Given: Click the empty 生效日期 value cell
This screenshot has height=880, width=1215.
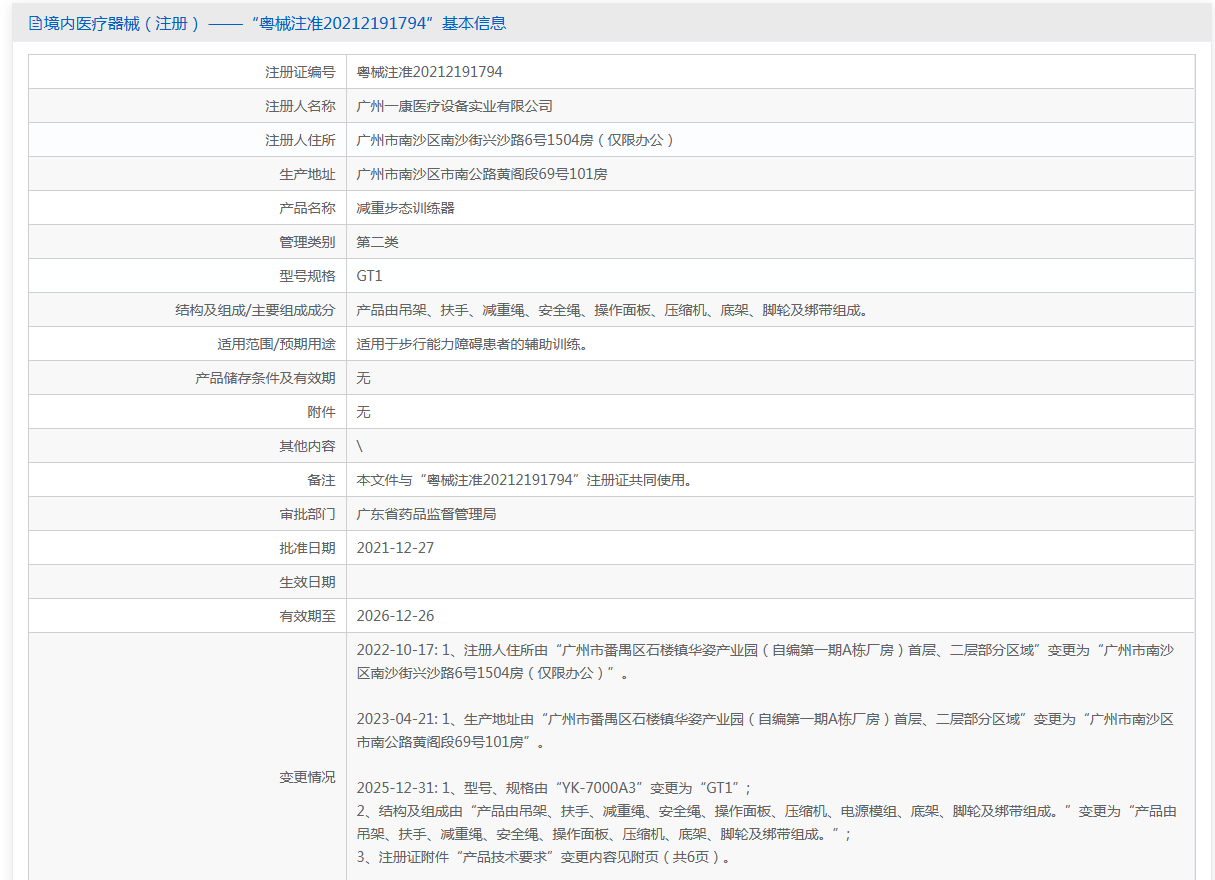Looking at the screenshot, I should point(770,582).
